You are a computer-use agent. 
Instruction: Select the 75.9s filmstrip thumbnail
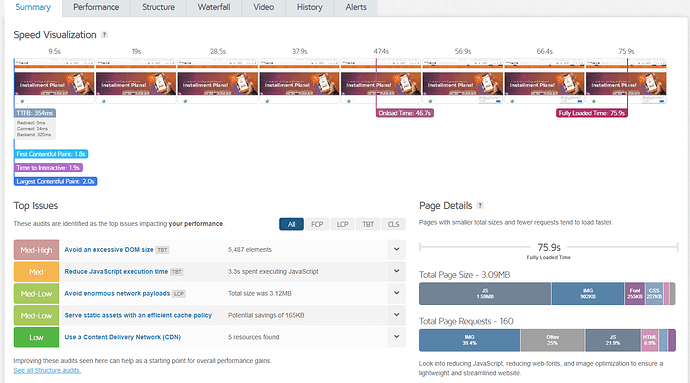pyautogui.click(x=626, y=81)
